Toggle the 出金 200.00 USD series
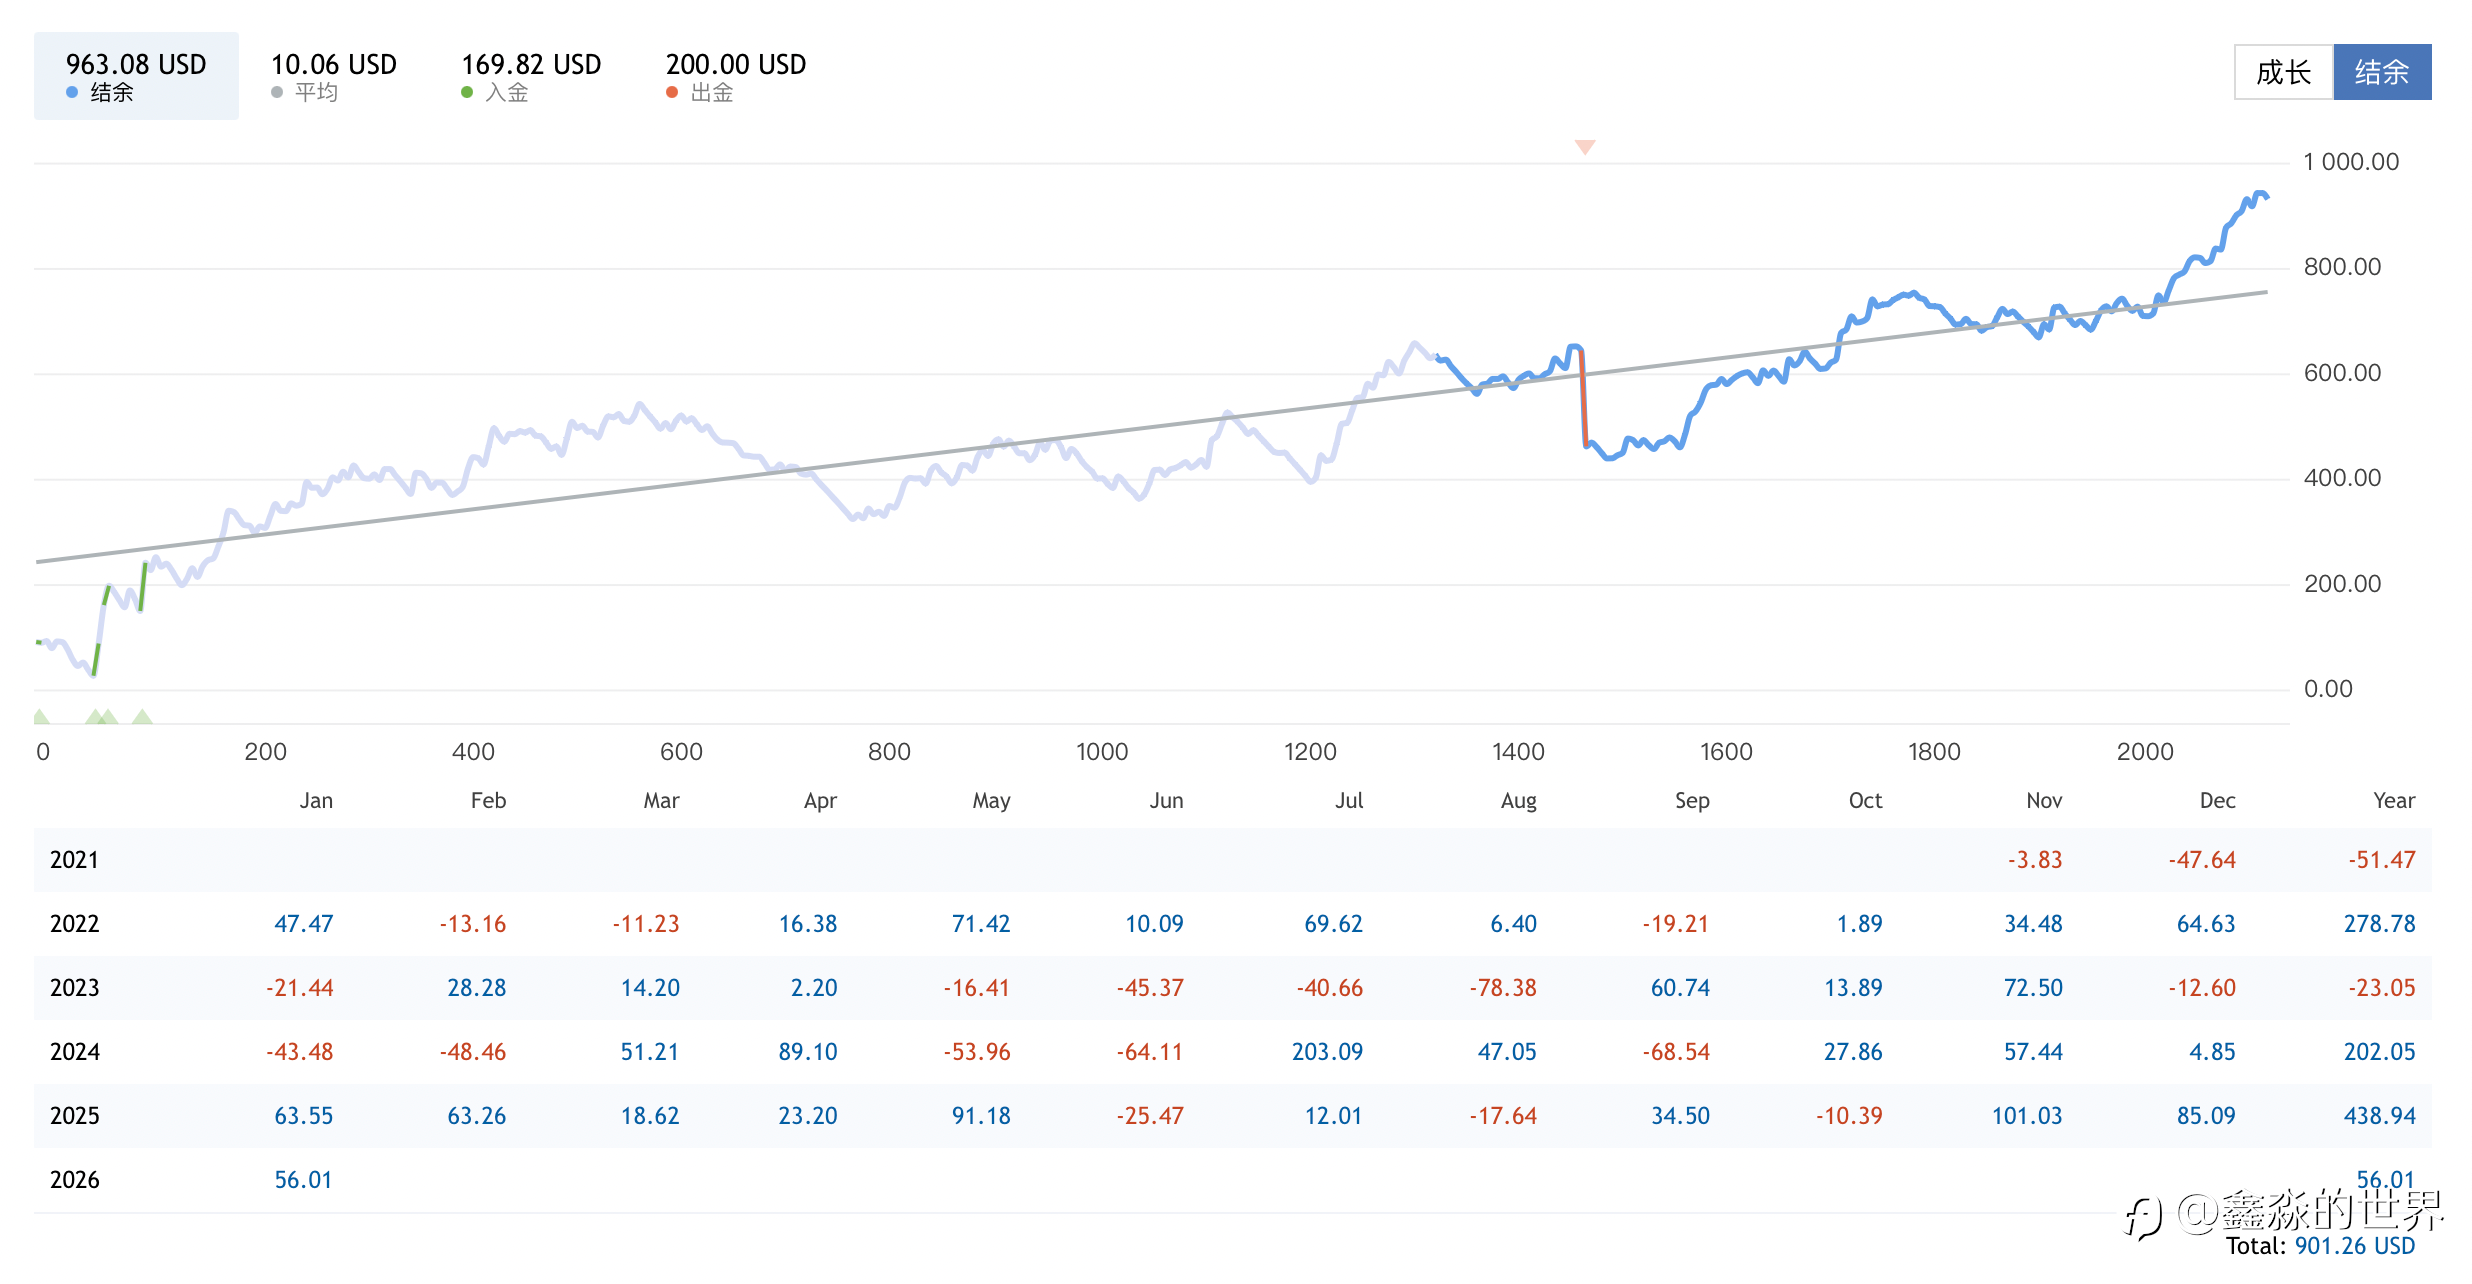Viewport: 2472px width, 1284px height. tap(735, 76)
